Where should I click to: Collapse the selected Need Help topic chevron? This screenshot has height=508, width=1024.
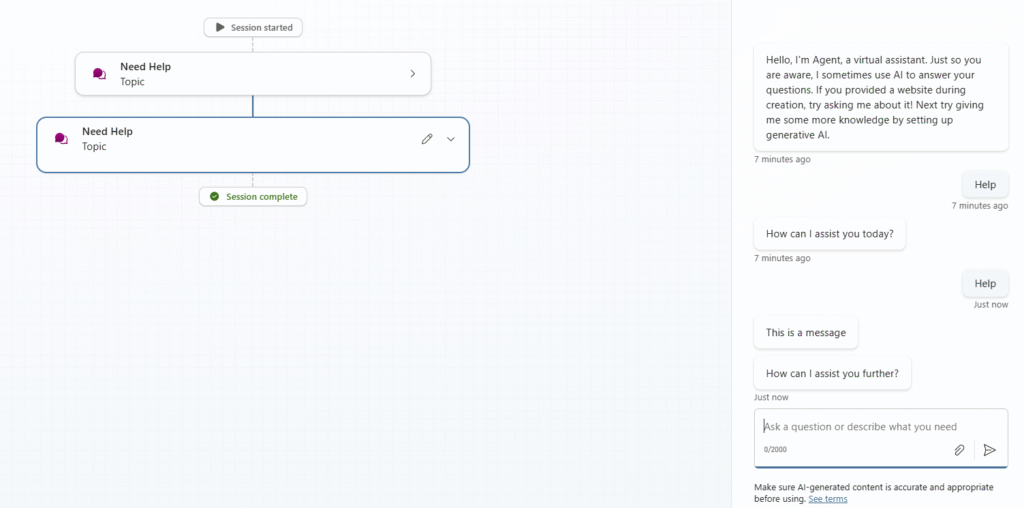[451, 139]
